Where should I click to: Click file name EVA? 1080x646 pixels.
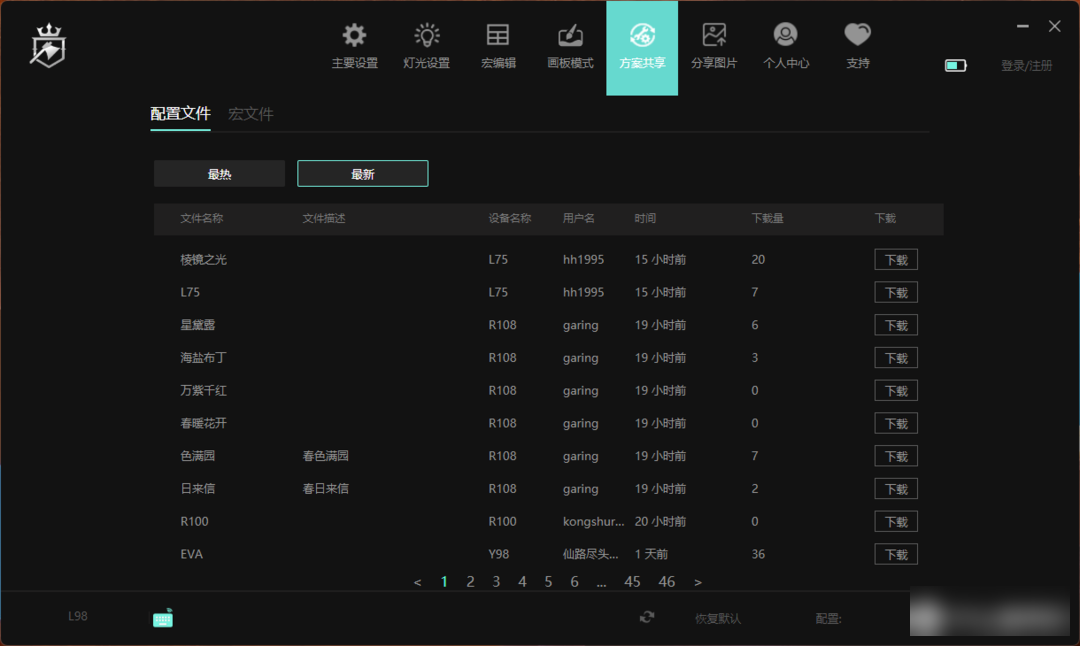[191, 554]
